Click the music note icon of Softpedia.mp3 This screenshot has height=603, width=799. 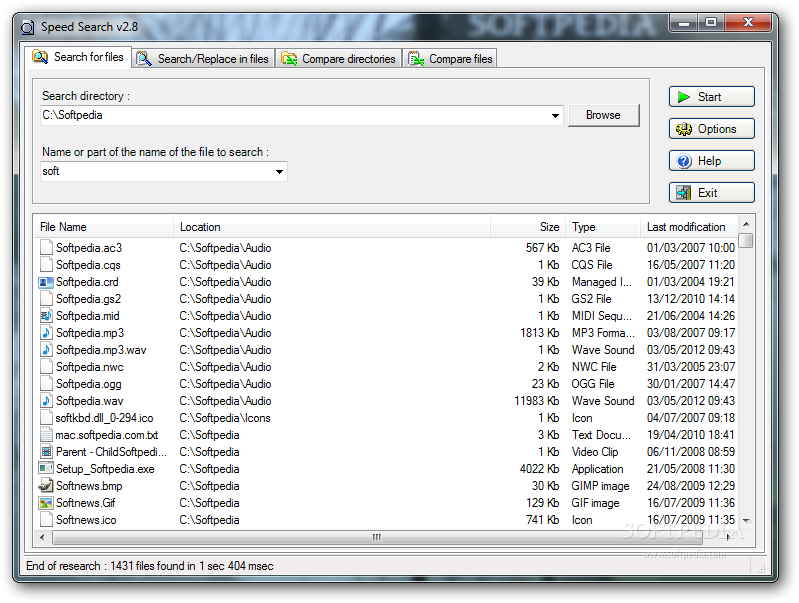46,333
